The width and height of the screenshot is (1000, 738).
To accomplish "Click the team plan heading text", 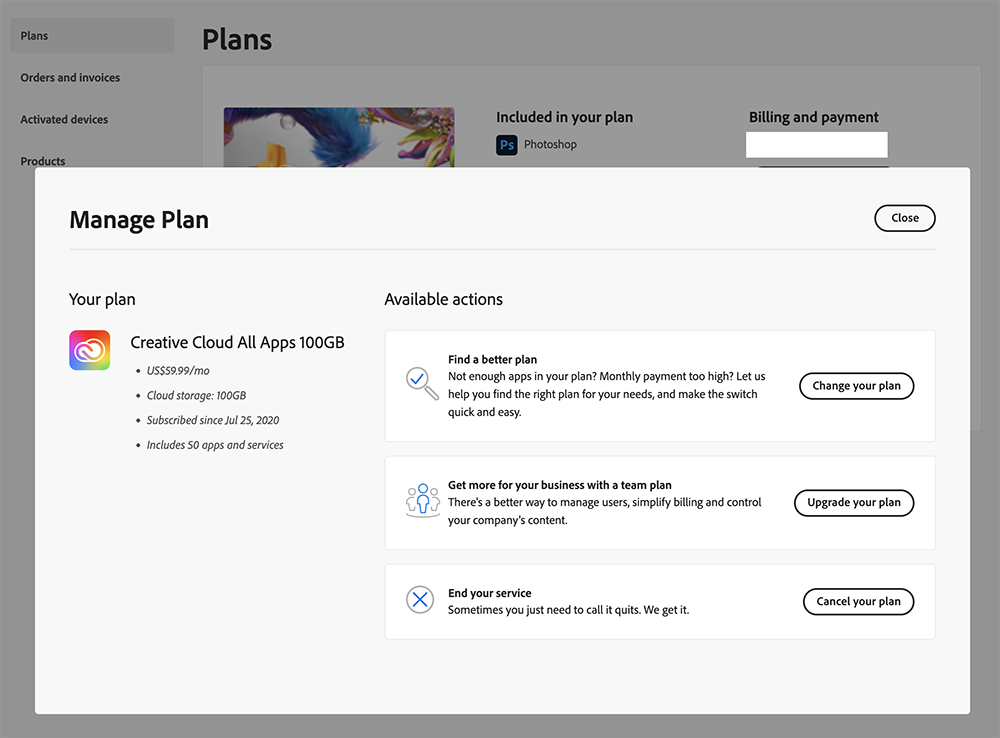I will tap(559, 485).
